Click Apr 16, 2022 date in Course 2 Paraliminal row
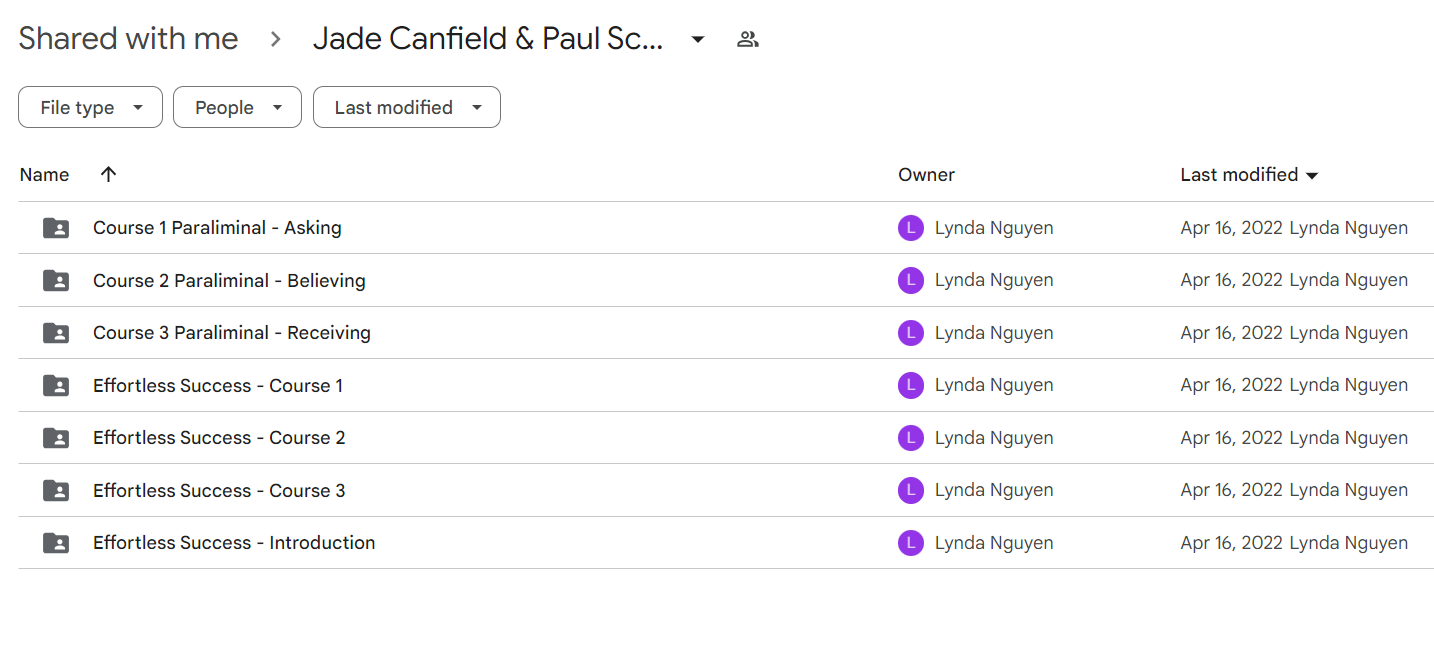 (x=1232, y=281)
